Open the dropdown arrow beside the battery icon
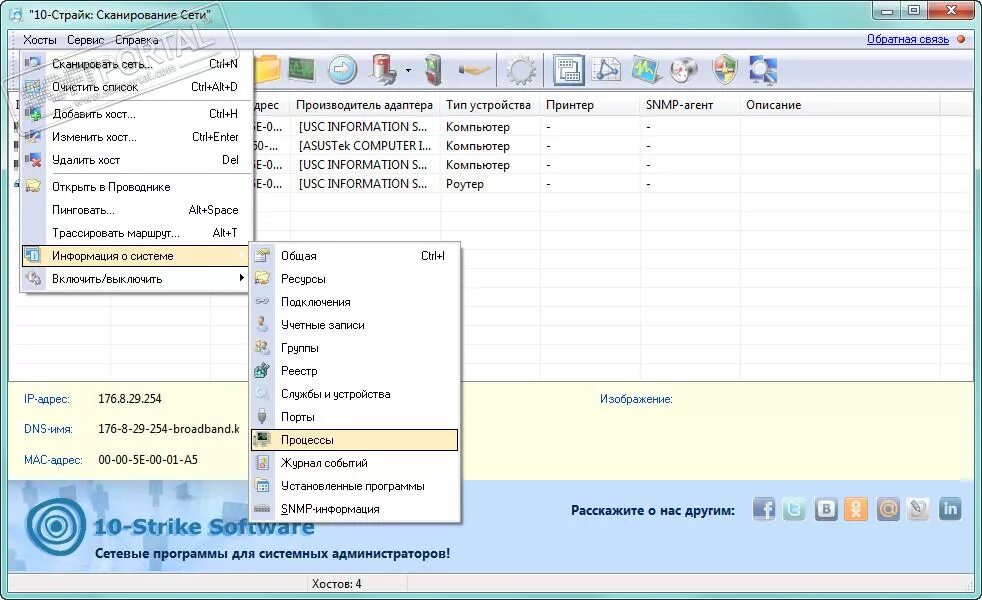Viewport: 982px width, 600px height. (x=408, y=70)
